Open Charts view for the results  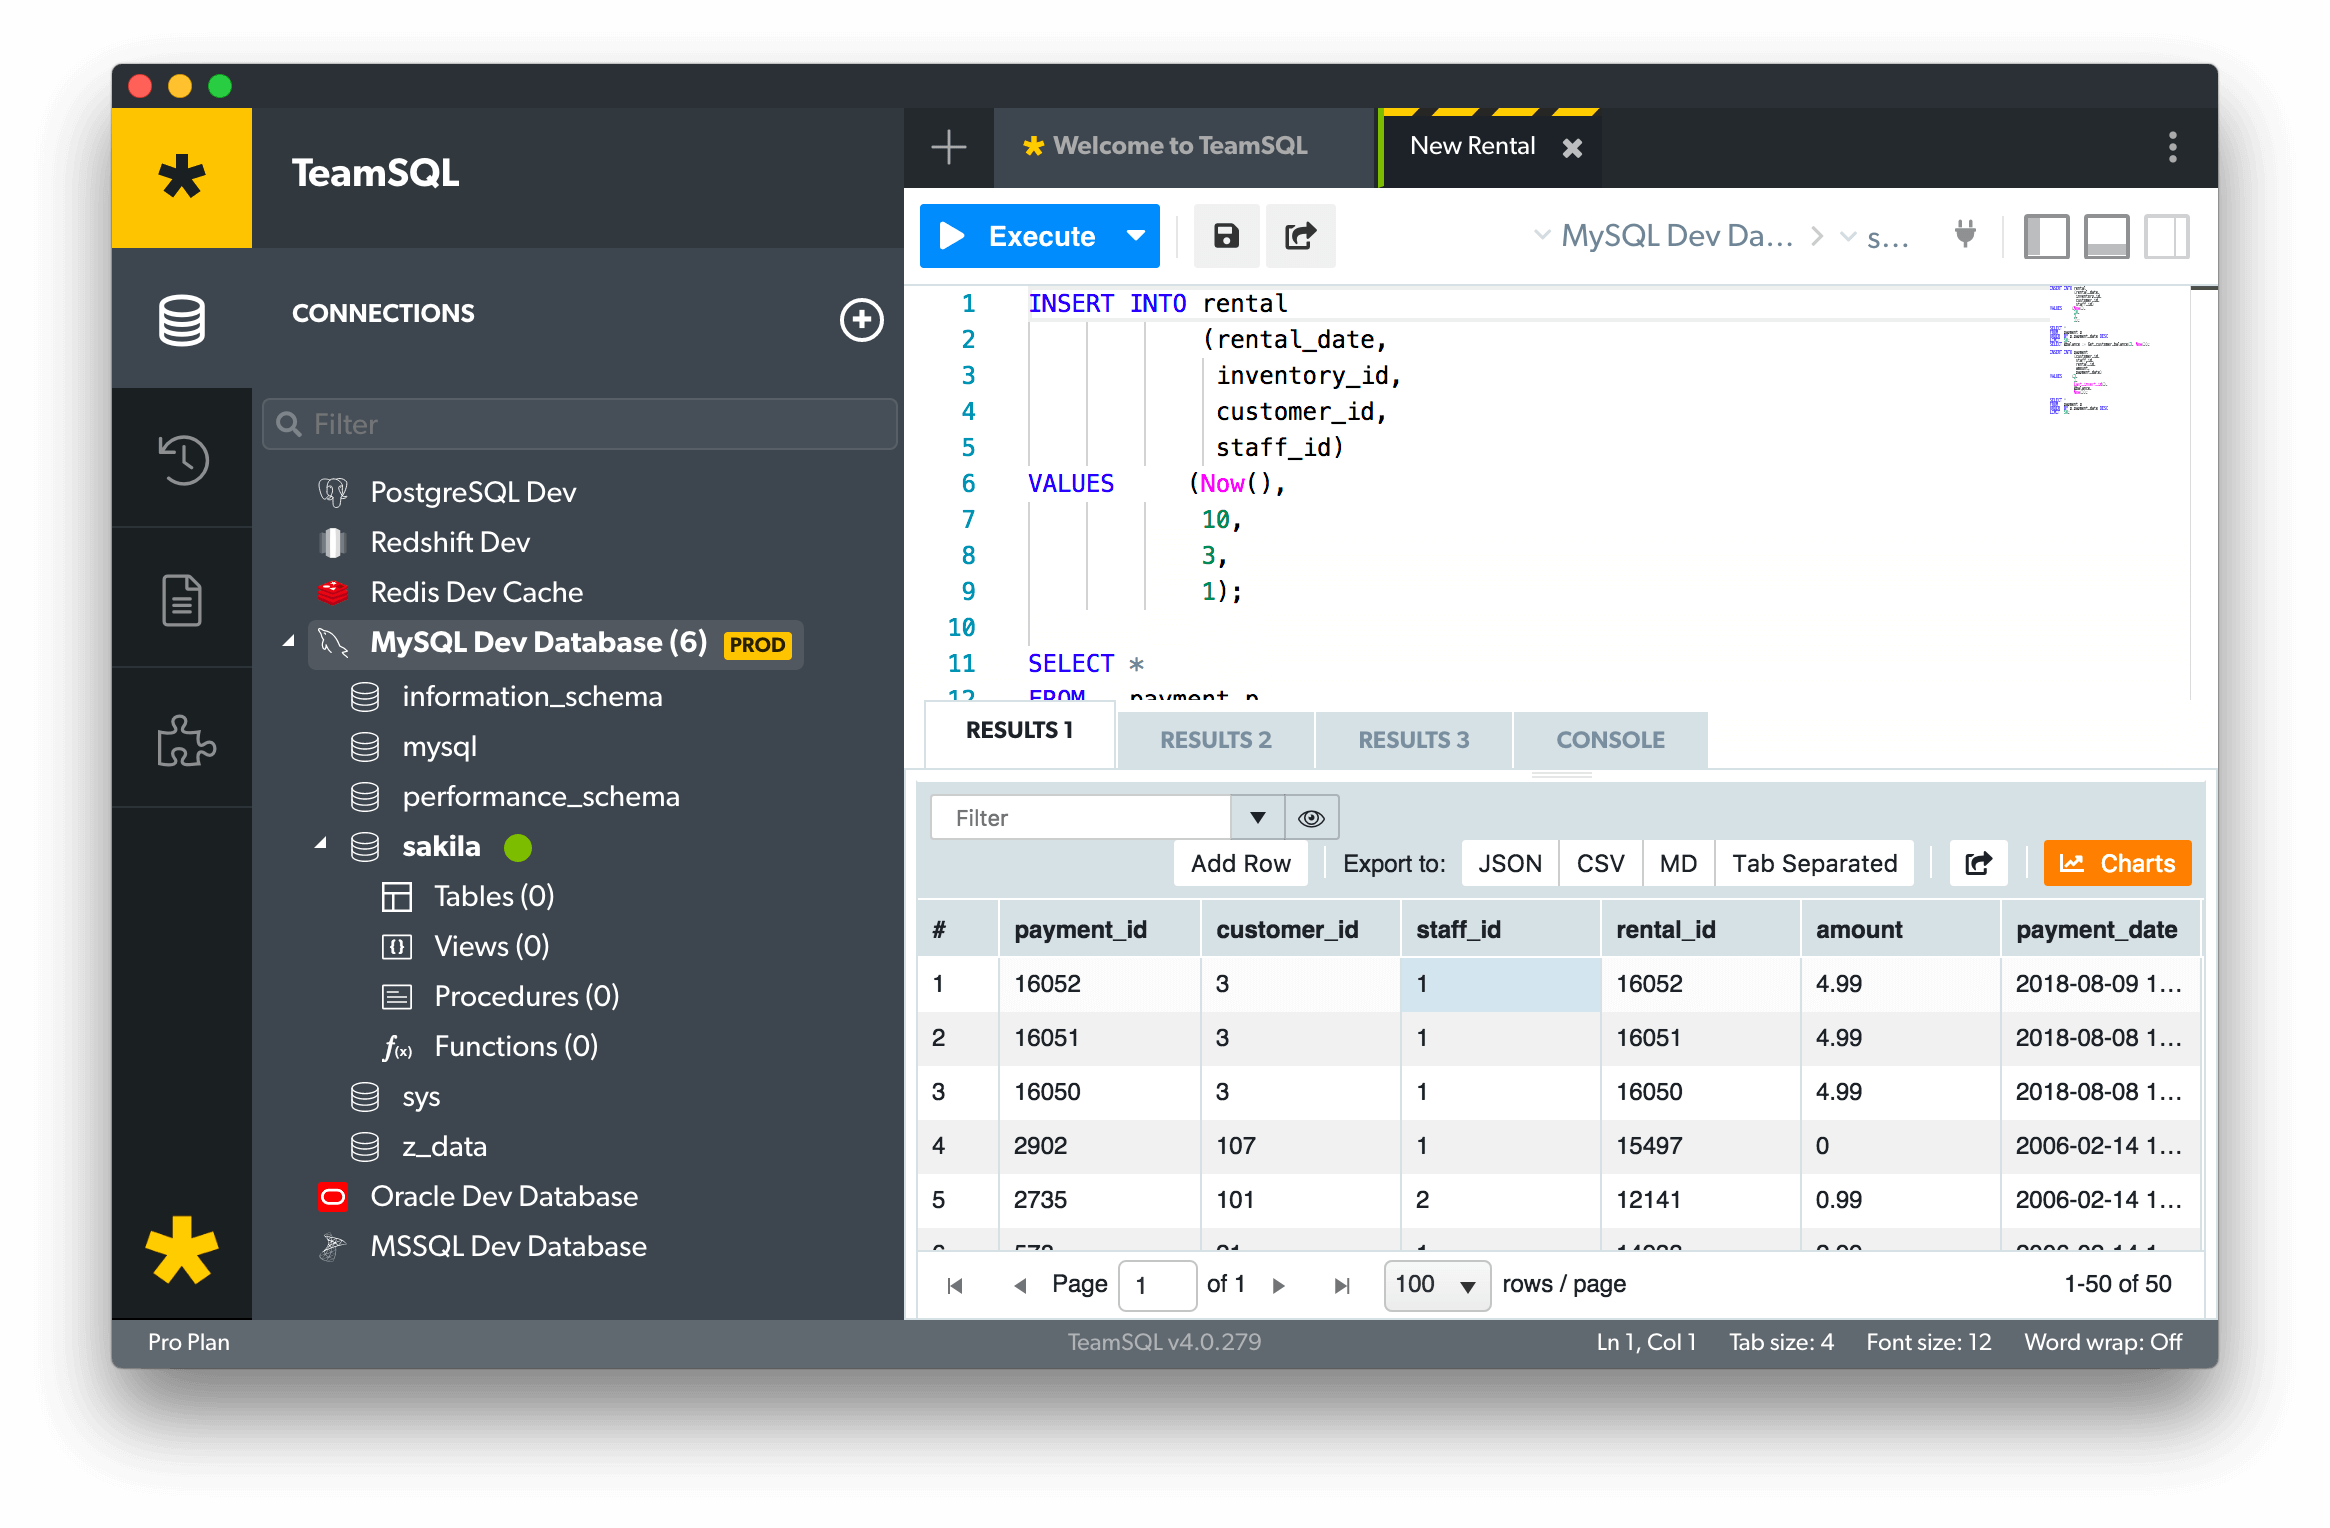click(x=2117, y=862)
